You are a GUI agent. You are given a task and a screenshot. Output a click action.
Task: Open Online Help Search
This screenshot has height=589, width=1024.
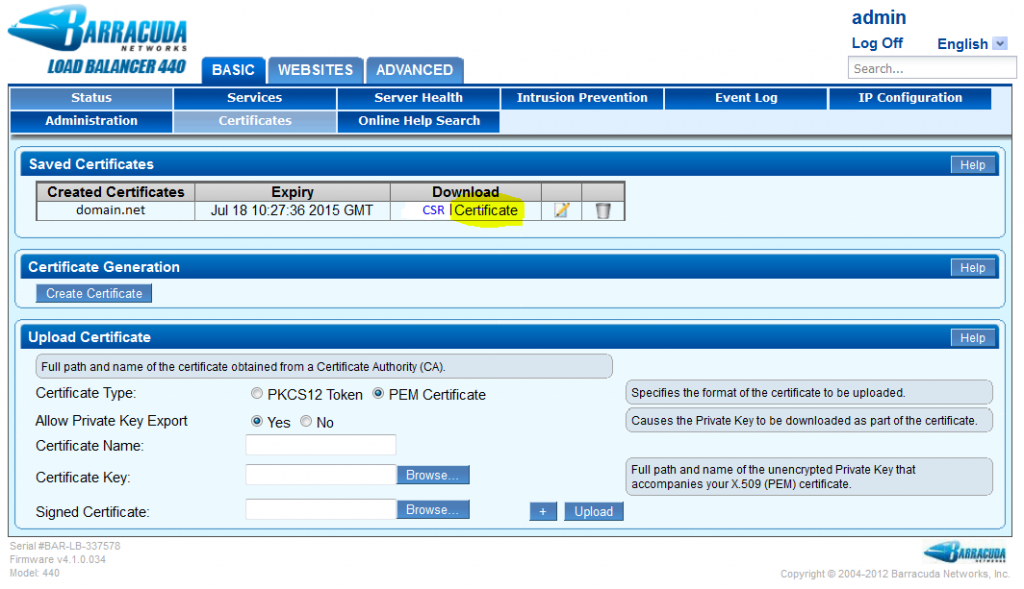pyautogui.click(x=419, y=121)
